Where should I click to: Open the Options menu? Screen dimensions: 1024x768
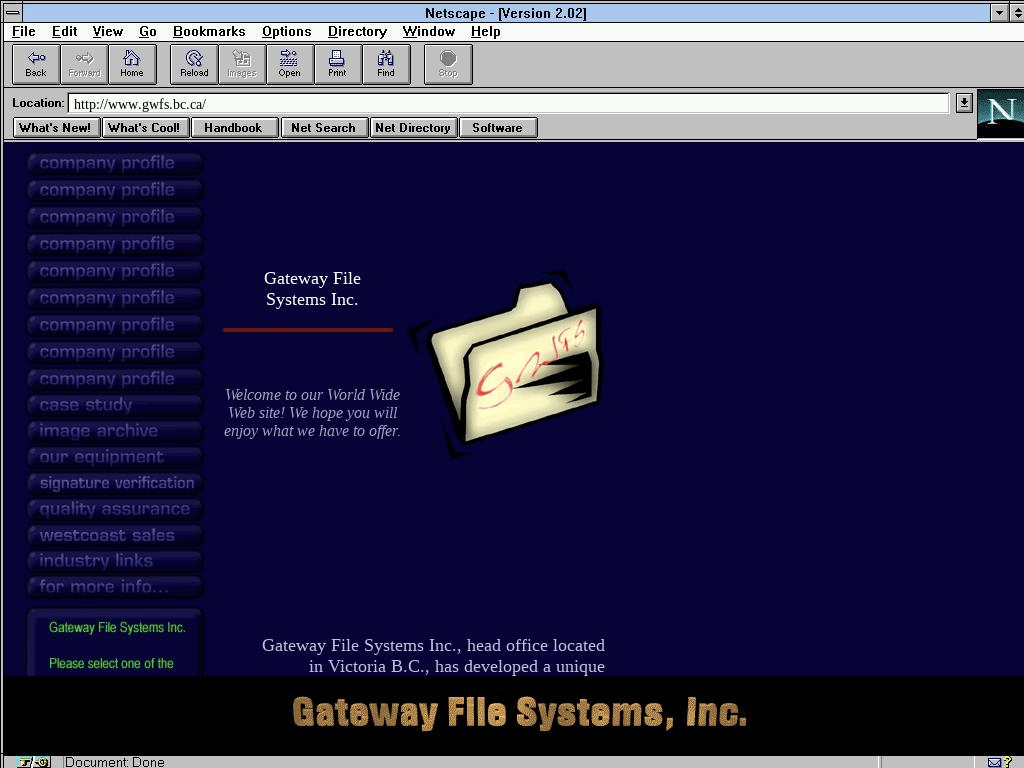(x=287, y=31)
